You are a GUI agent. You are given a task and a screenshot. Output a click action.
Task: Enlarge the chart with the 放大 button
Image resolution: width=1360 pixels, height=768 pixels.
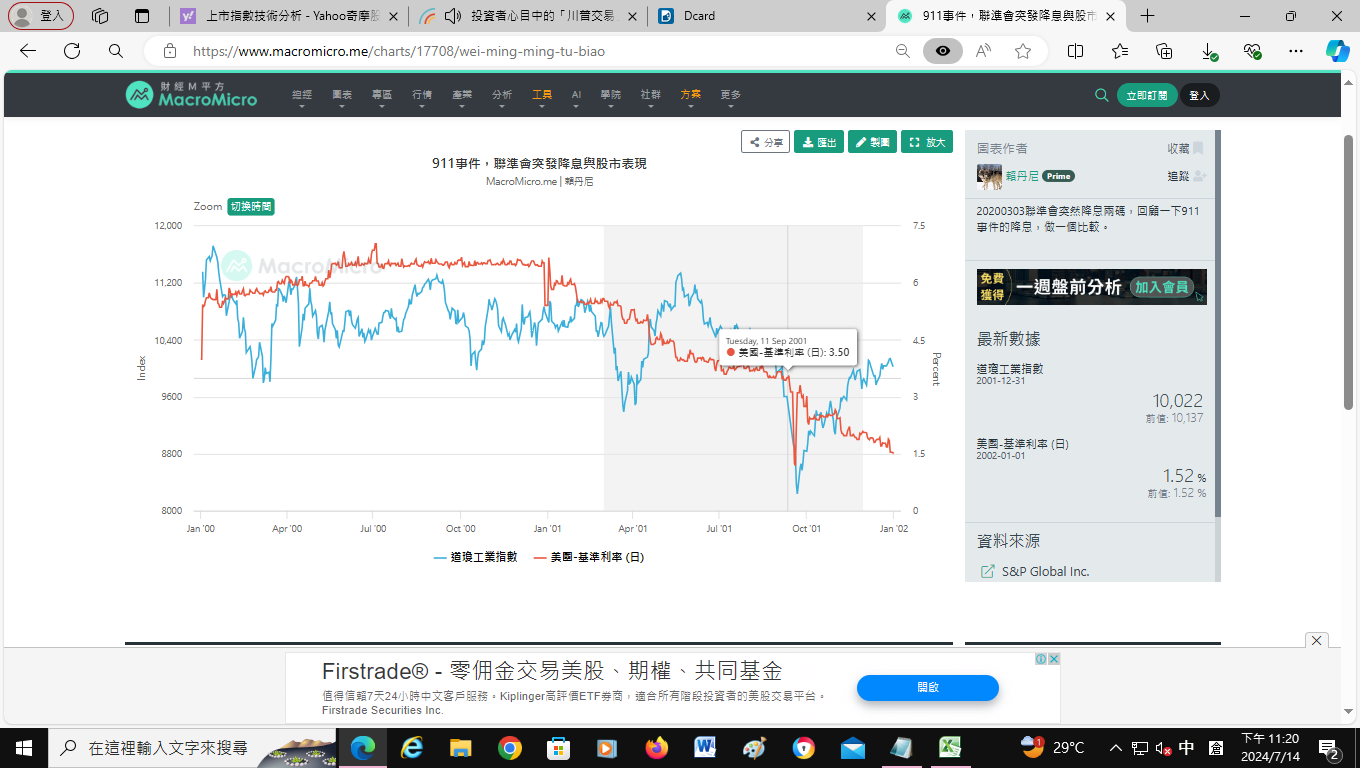[x=927, y=142]
